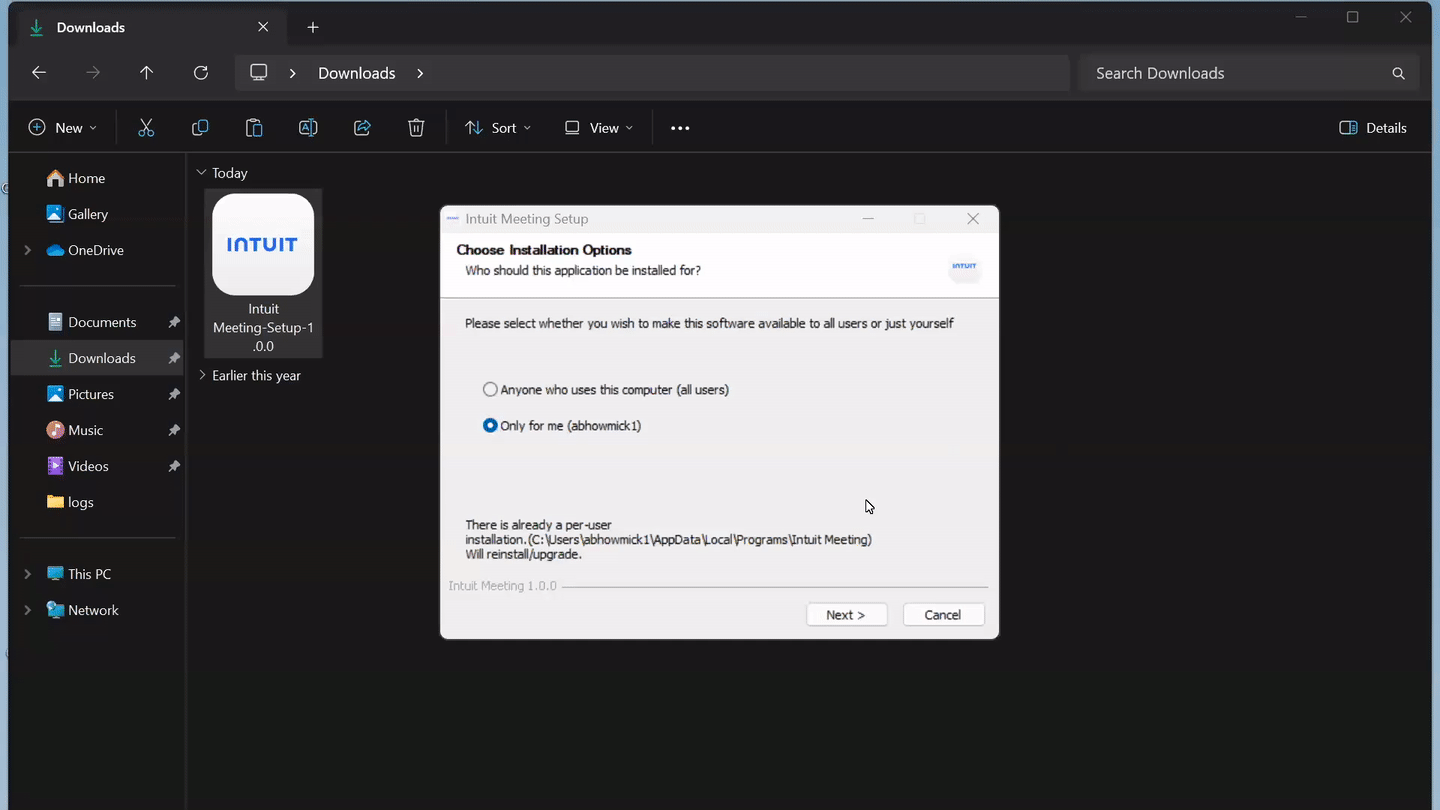Screen dimensions: 1440x810
Task: Click the Refresh icon in navigation bar
Action: (201, 73)
